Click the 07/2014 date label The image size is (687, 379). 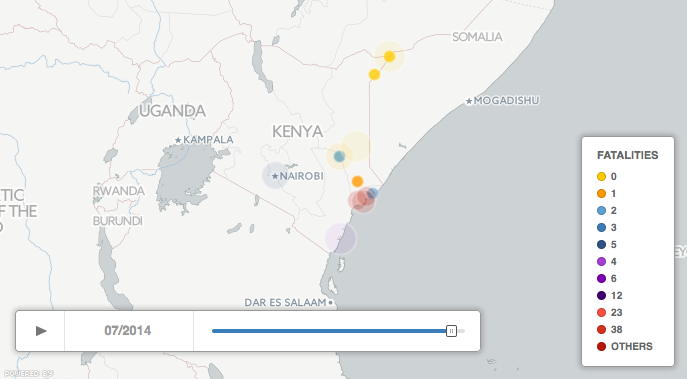point(127,330)
